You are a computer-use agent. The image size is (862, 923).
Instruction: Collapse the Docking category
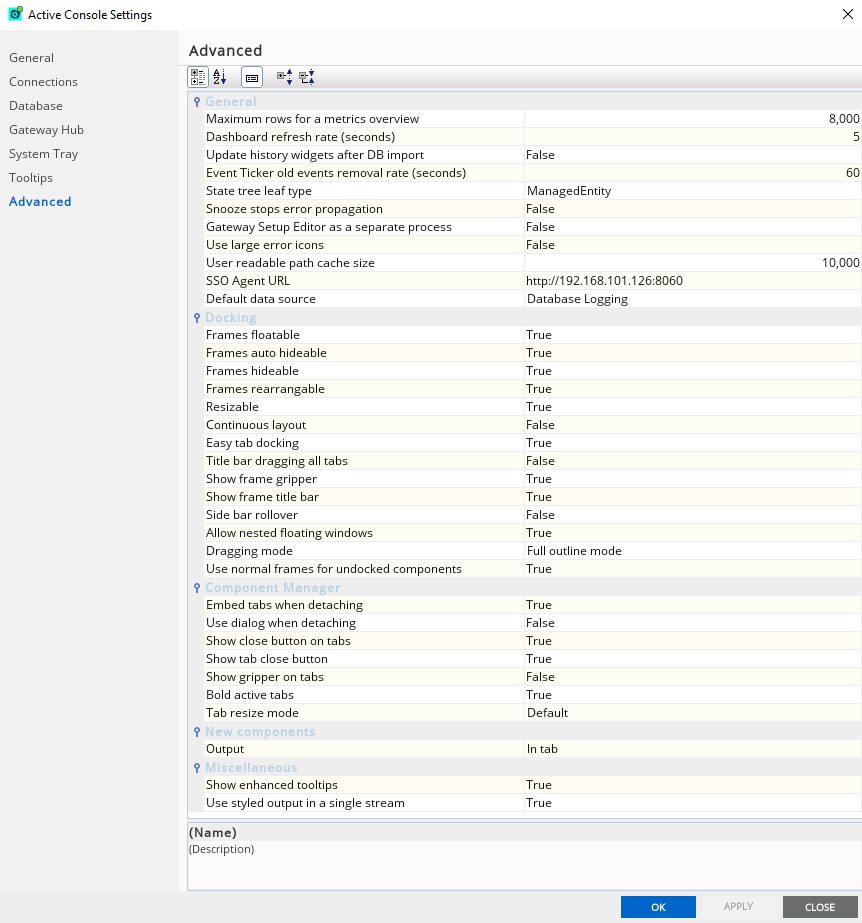[197, 317]
